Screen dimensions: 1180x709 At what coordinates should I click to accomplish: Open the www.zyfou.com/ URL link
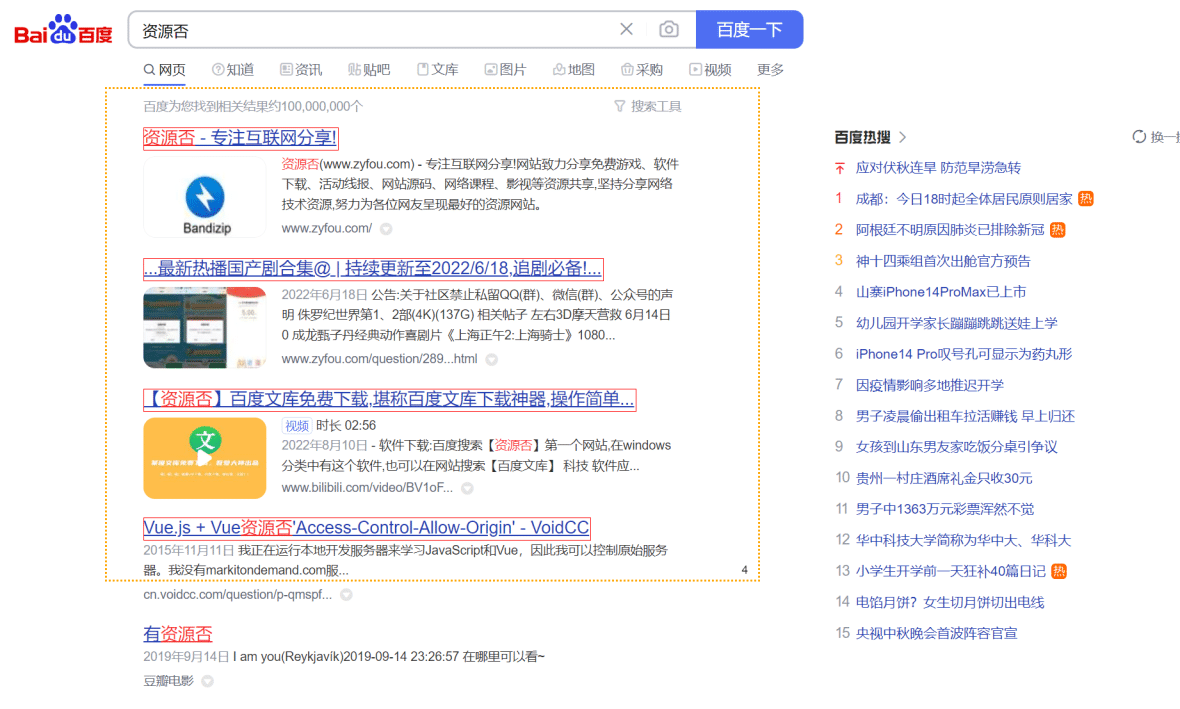(327, 228)
